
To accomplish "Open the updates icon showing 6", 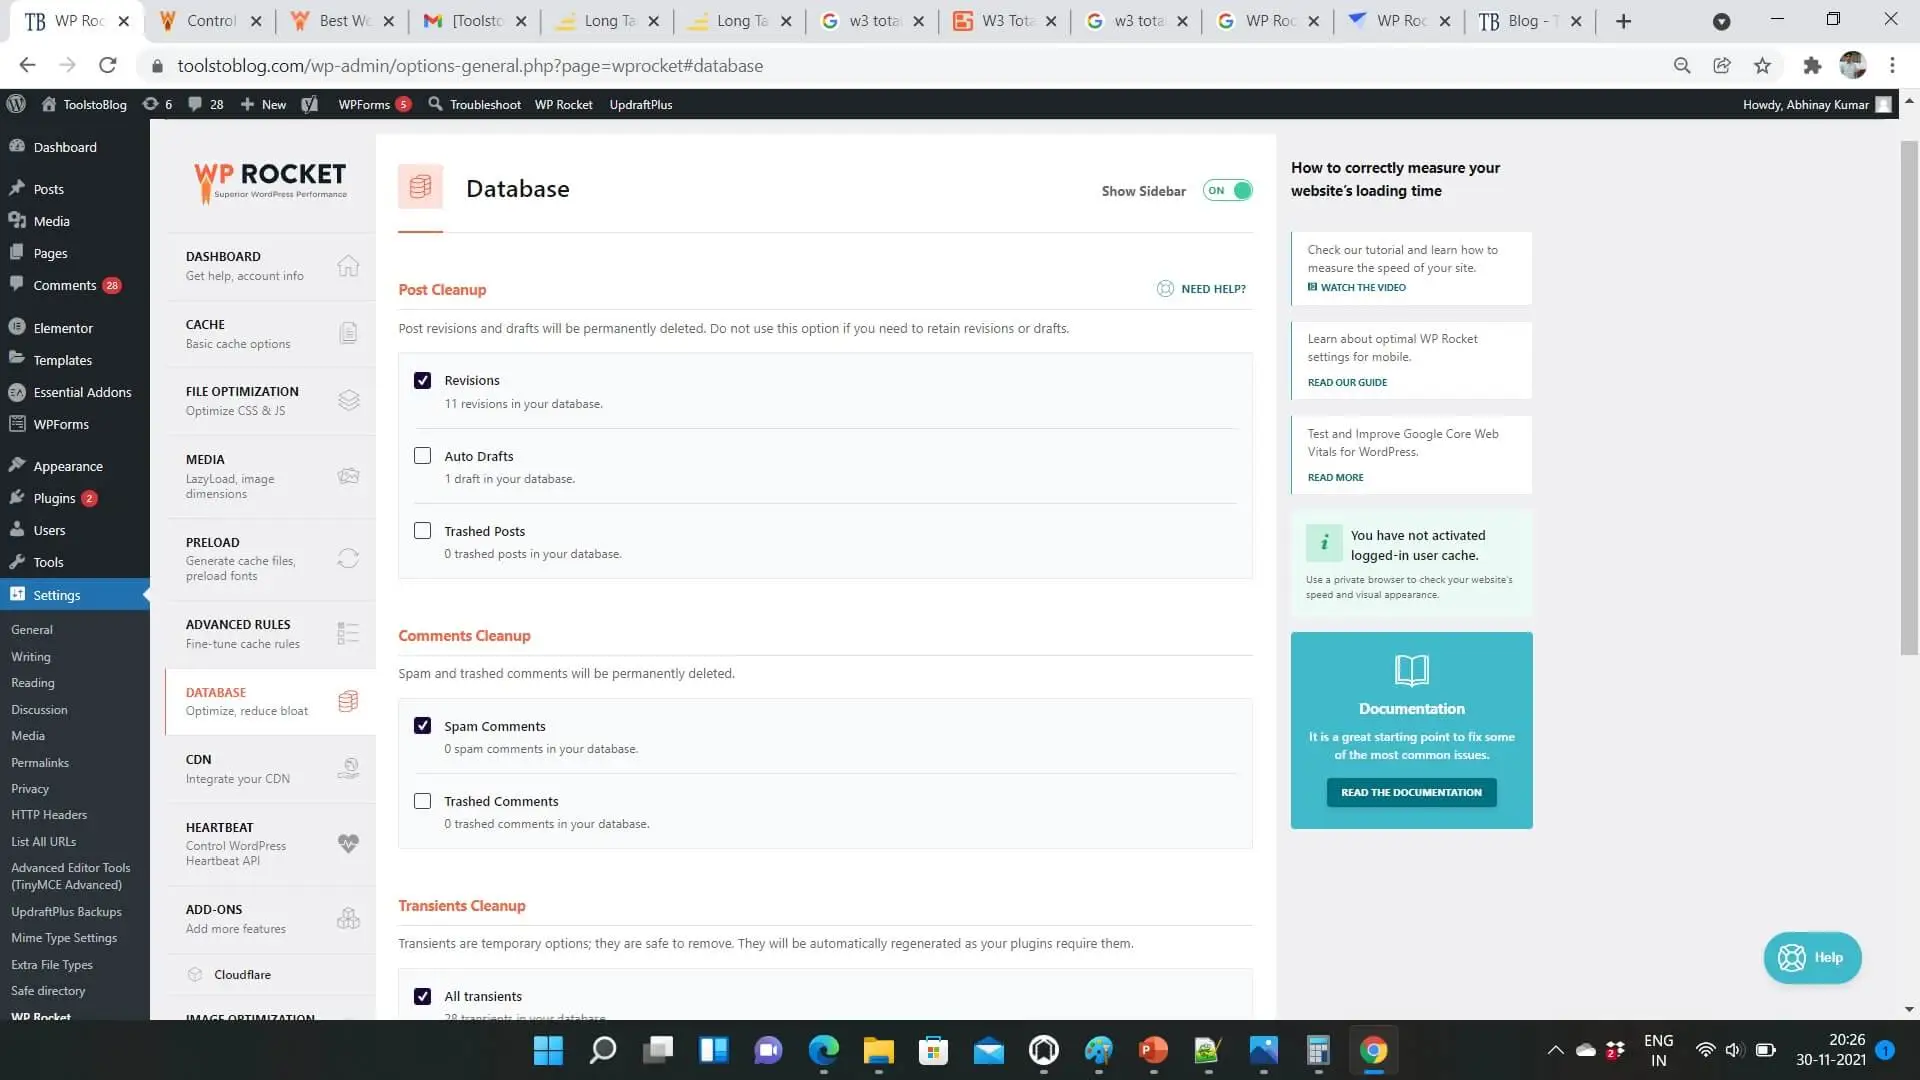I will point(157,104).
